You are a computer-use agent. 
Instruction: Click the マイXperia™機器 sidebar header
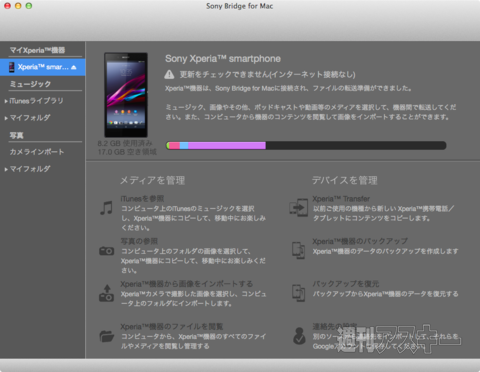37,50
